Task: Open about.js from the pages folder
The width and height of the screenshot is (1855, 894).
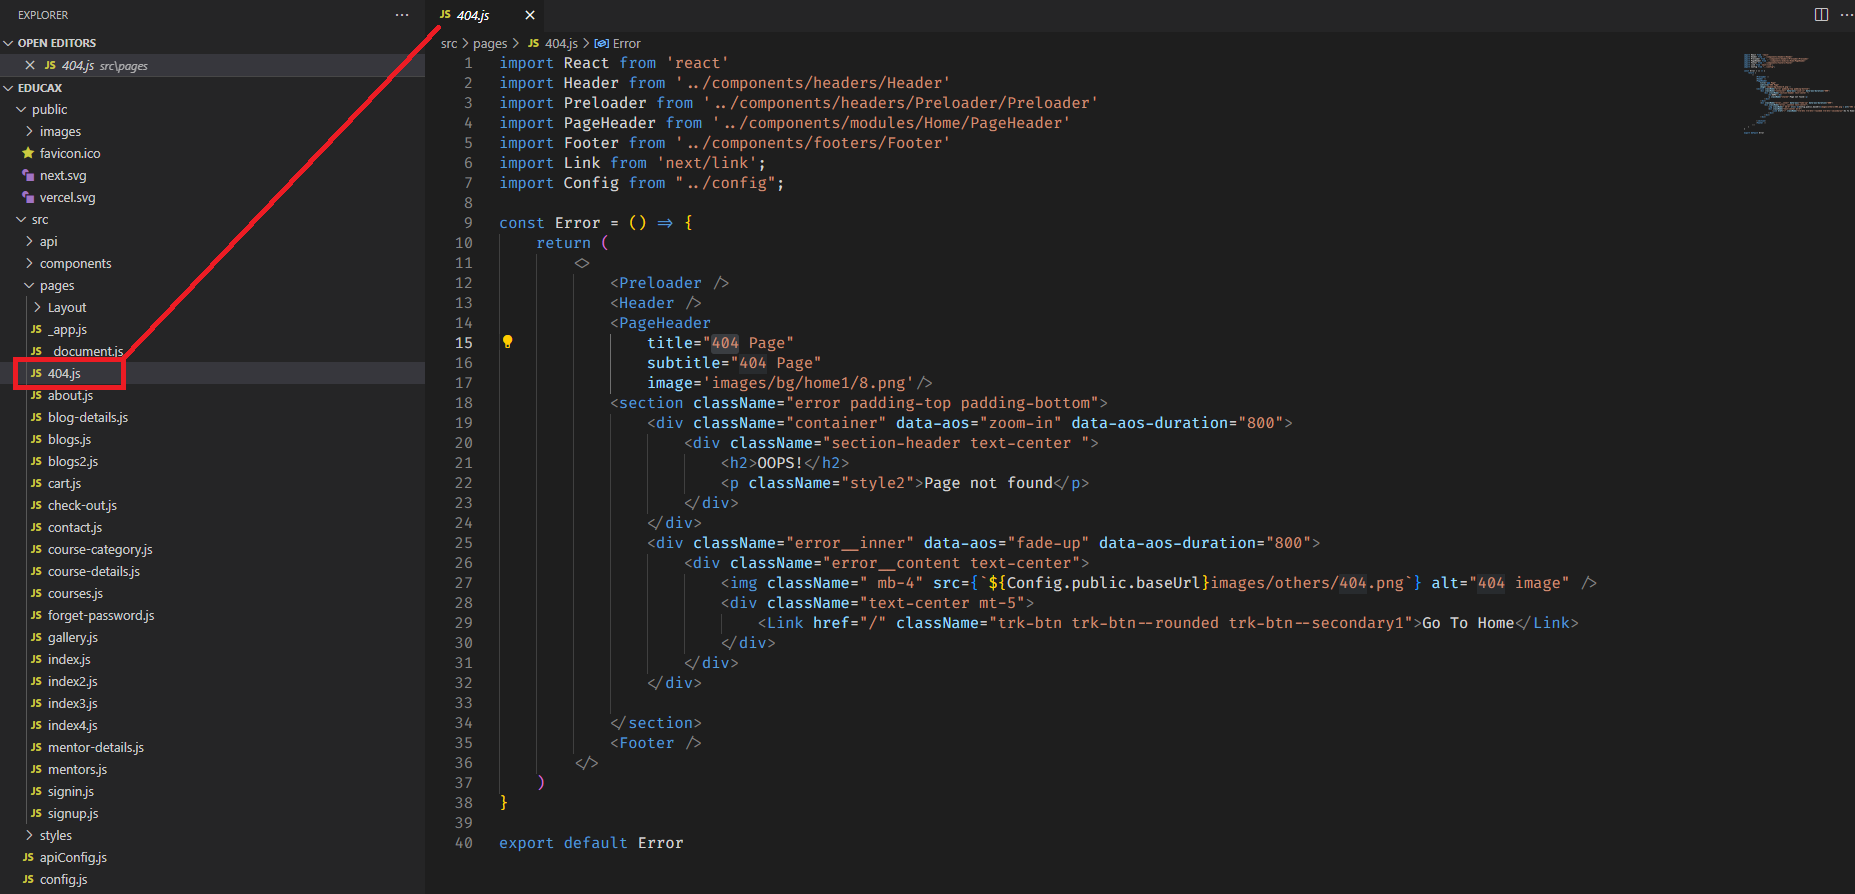Action: [x=70, y=395]
